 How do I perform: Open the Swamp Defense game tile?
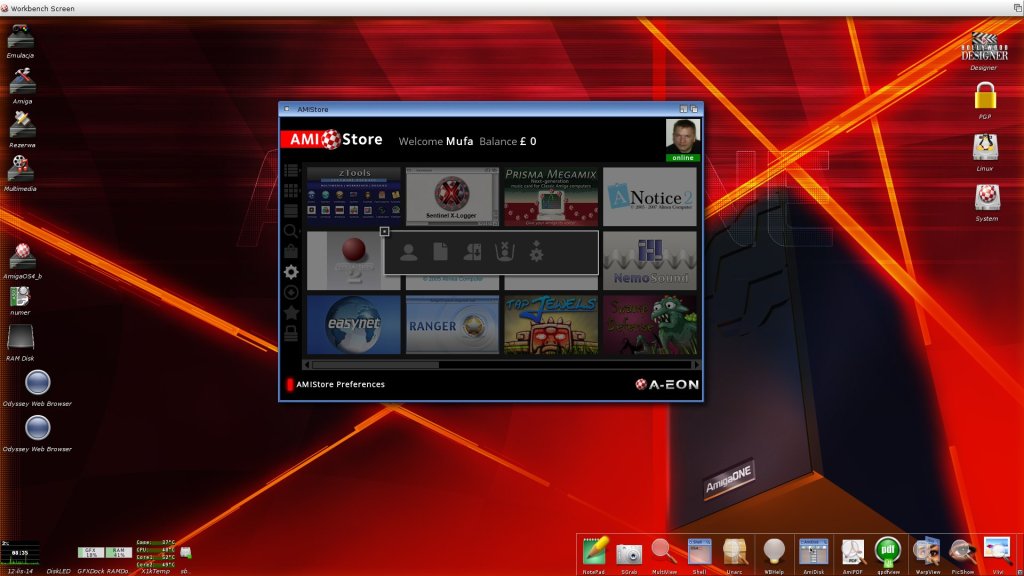pyautogui.click(x=650, y=325)
